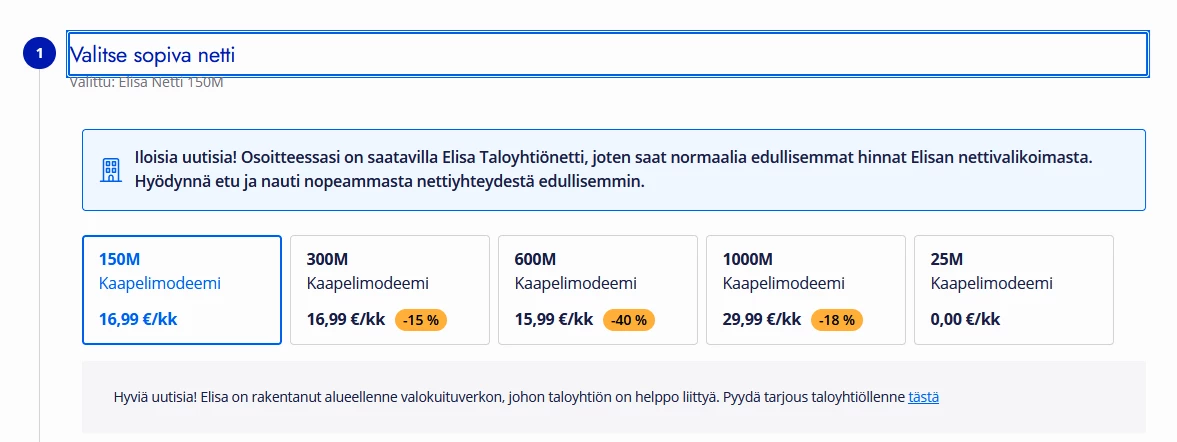This screenshot has width=1177, height=442.
Task: Choose the 300M plan card
Action: [x=389, y=290]
